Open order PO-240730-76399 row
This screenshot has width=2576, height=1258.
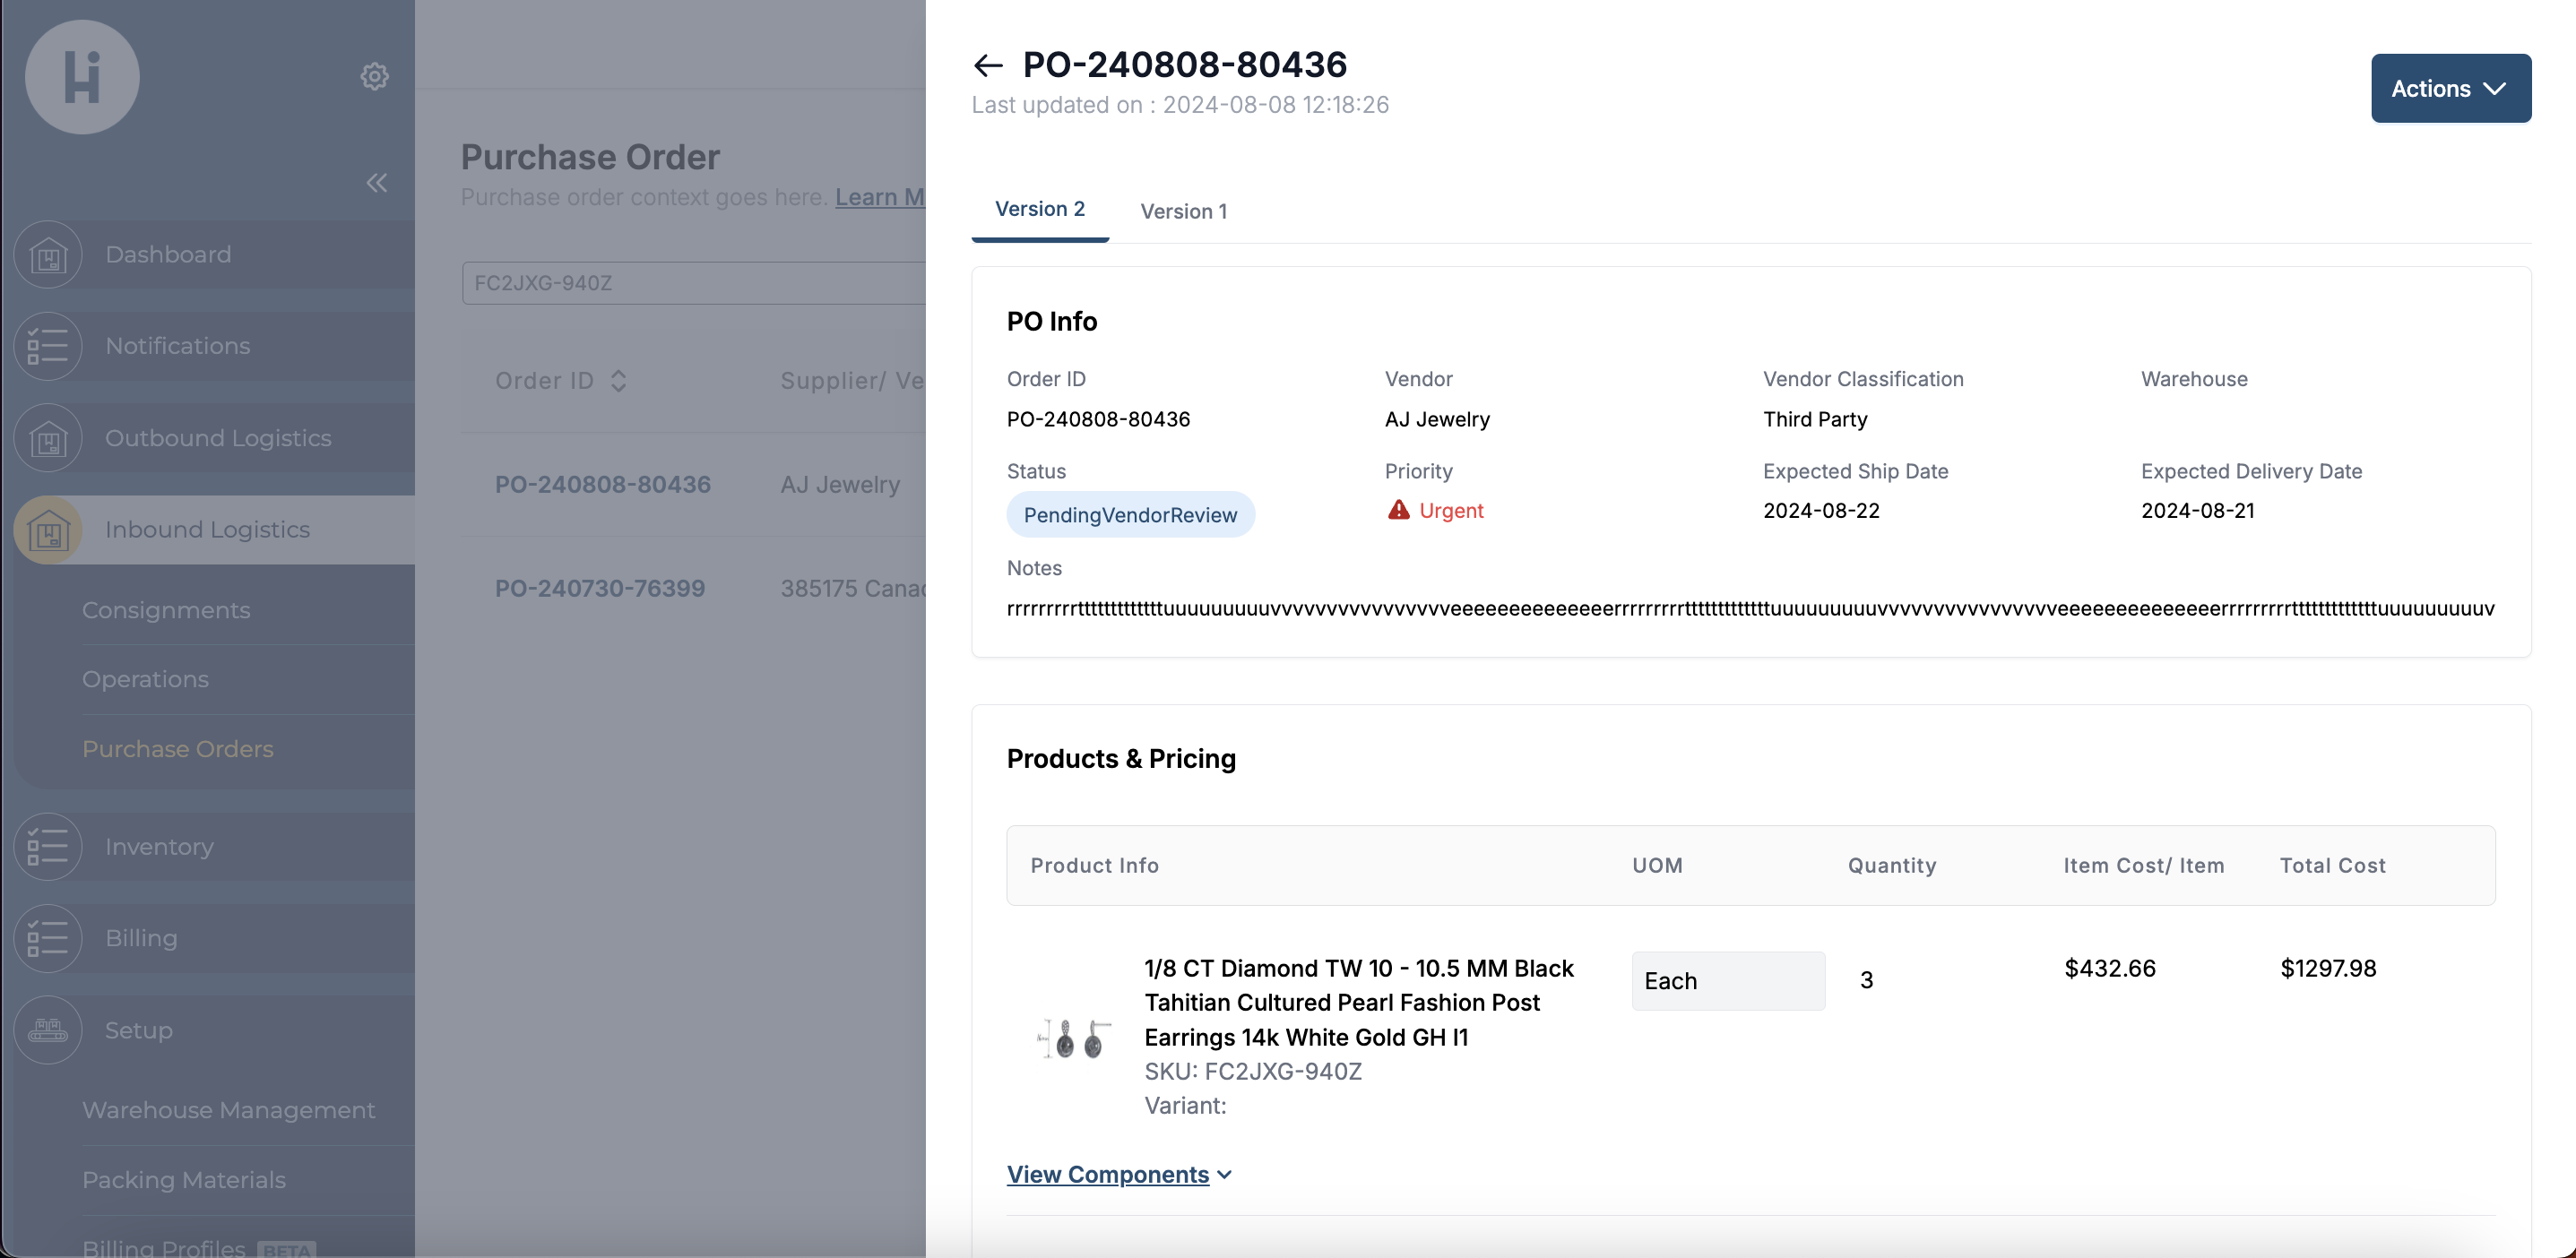point(600,589)
